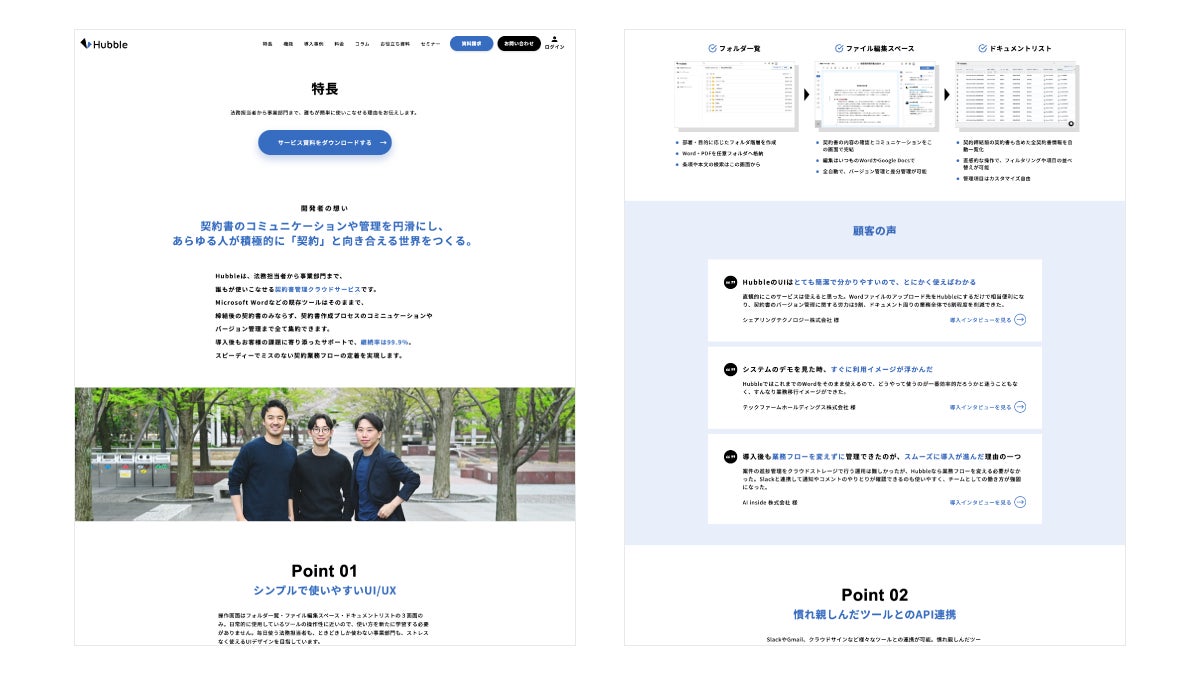1200x675 pixels.
Task: Open 導入インタビューを見る for シェアリングテクノロジー
Action: pyautogui.click(x=981, y=320)
